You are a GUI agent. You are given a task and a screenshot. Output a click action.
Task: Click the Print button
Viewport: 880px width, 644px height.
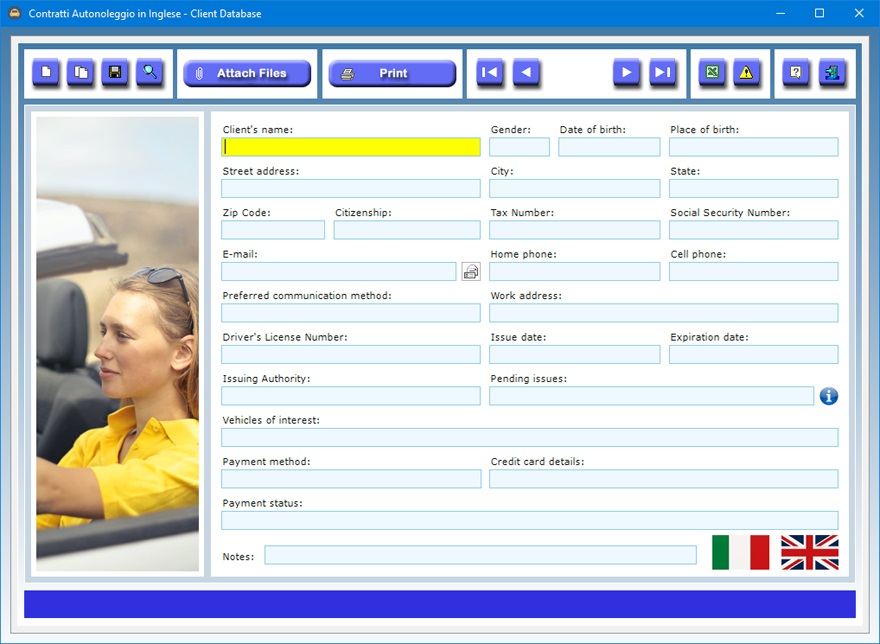pos(392,74)
